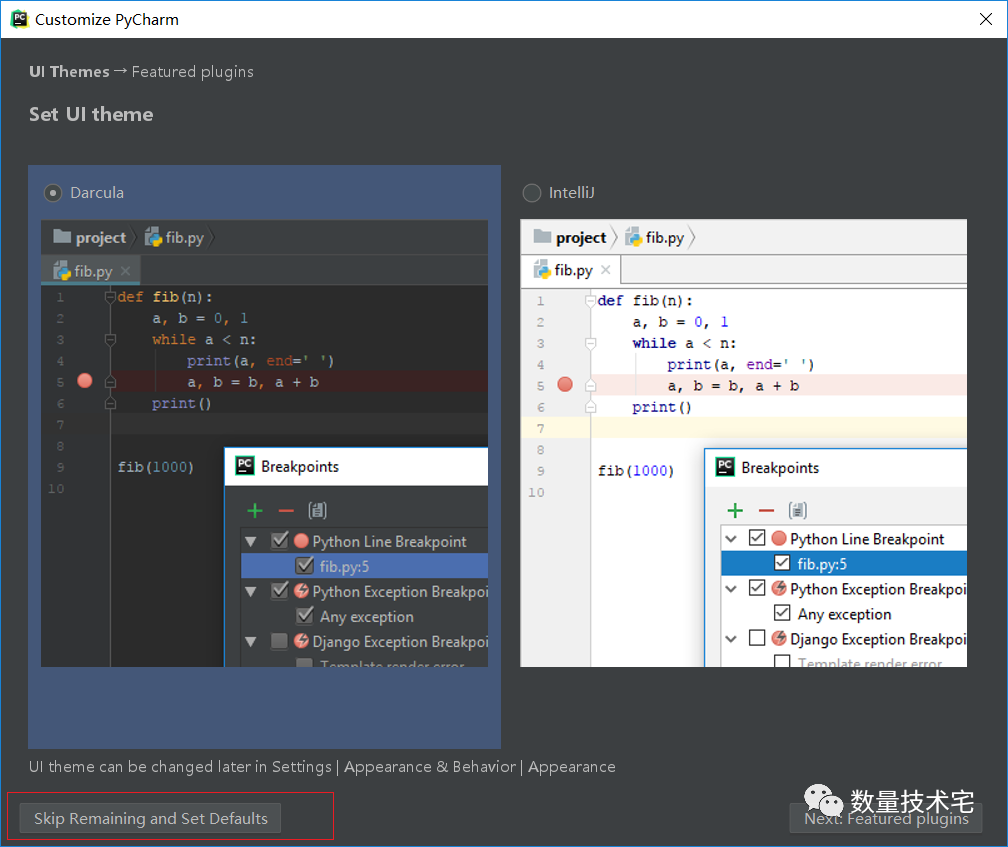
Task: Collapse Django Exception Breakpoint node in Darcula preview
Action: (x=251, y=641)
